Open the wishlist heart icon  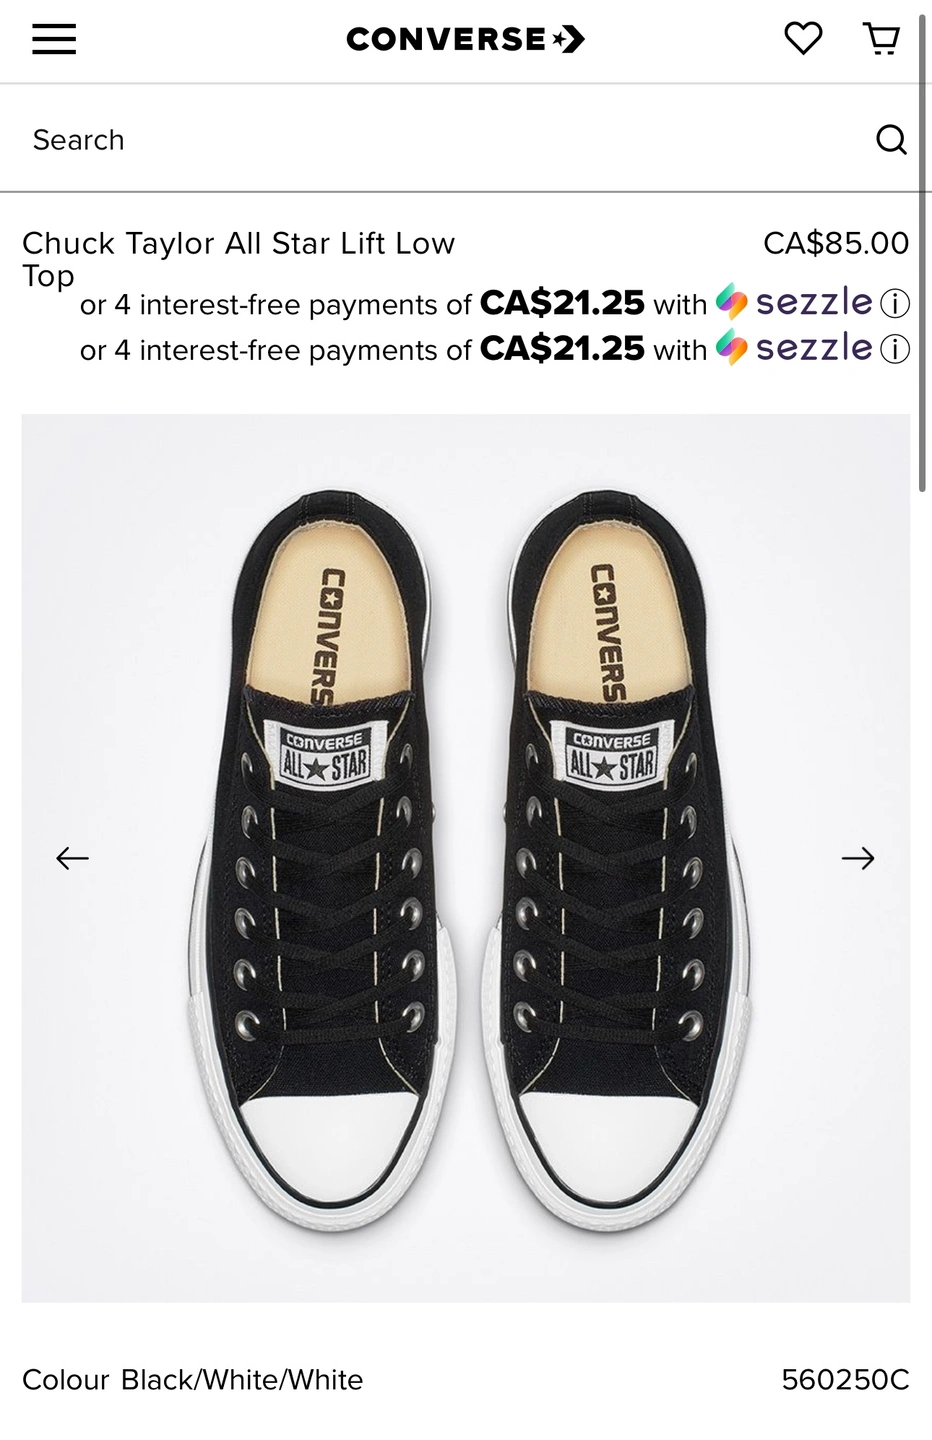pyautogui.click(x=802, y=39)
